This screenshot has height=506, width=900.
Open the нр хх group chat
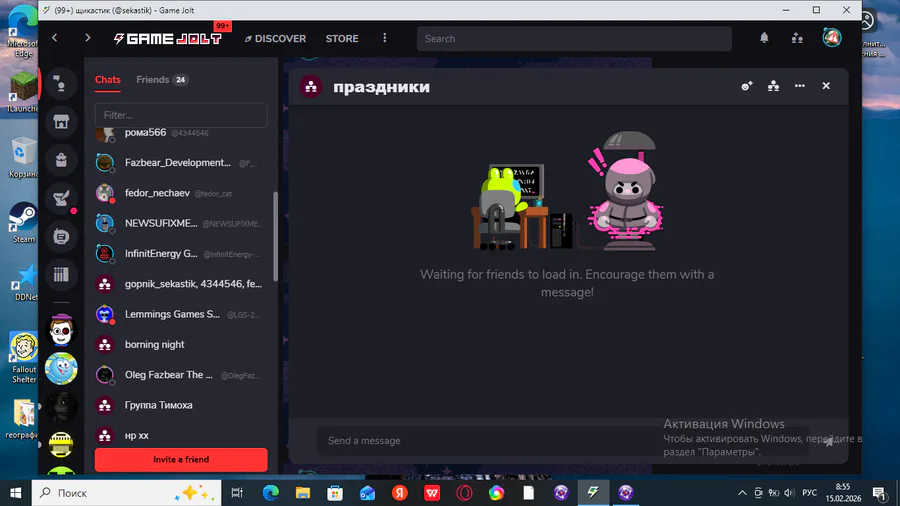(x=181, y=435)
